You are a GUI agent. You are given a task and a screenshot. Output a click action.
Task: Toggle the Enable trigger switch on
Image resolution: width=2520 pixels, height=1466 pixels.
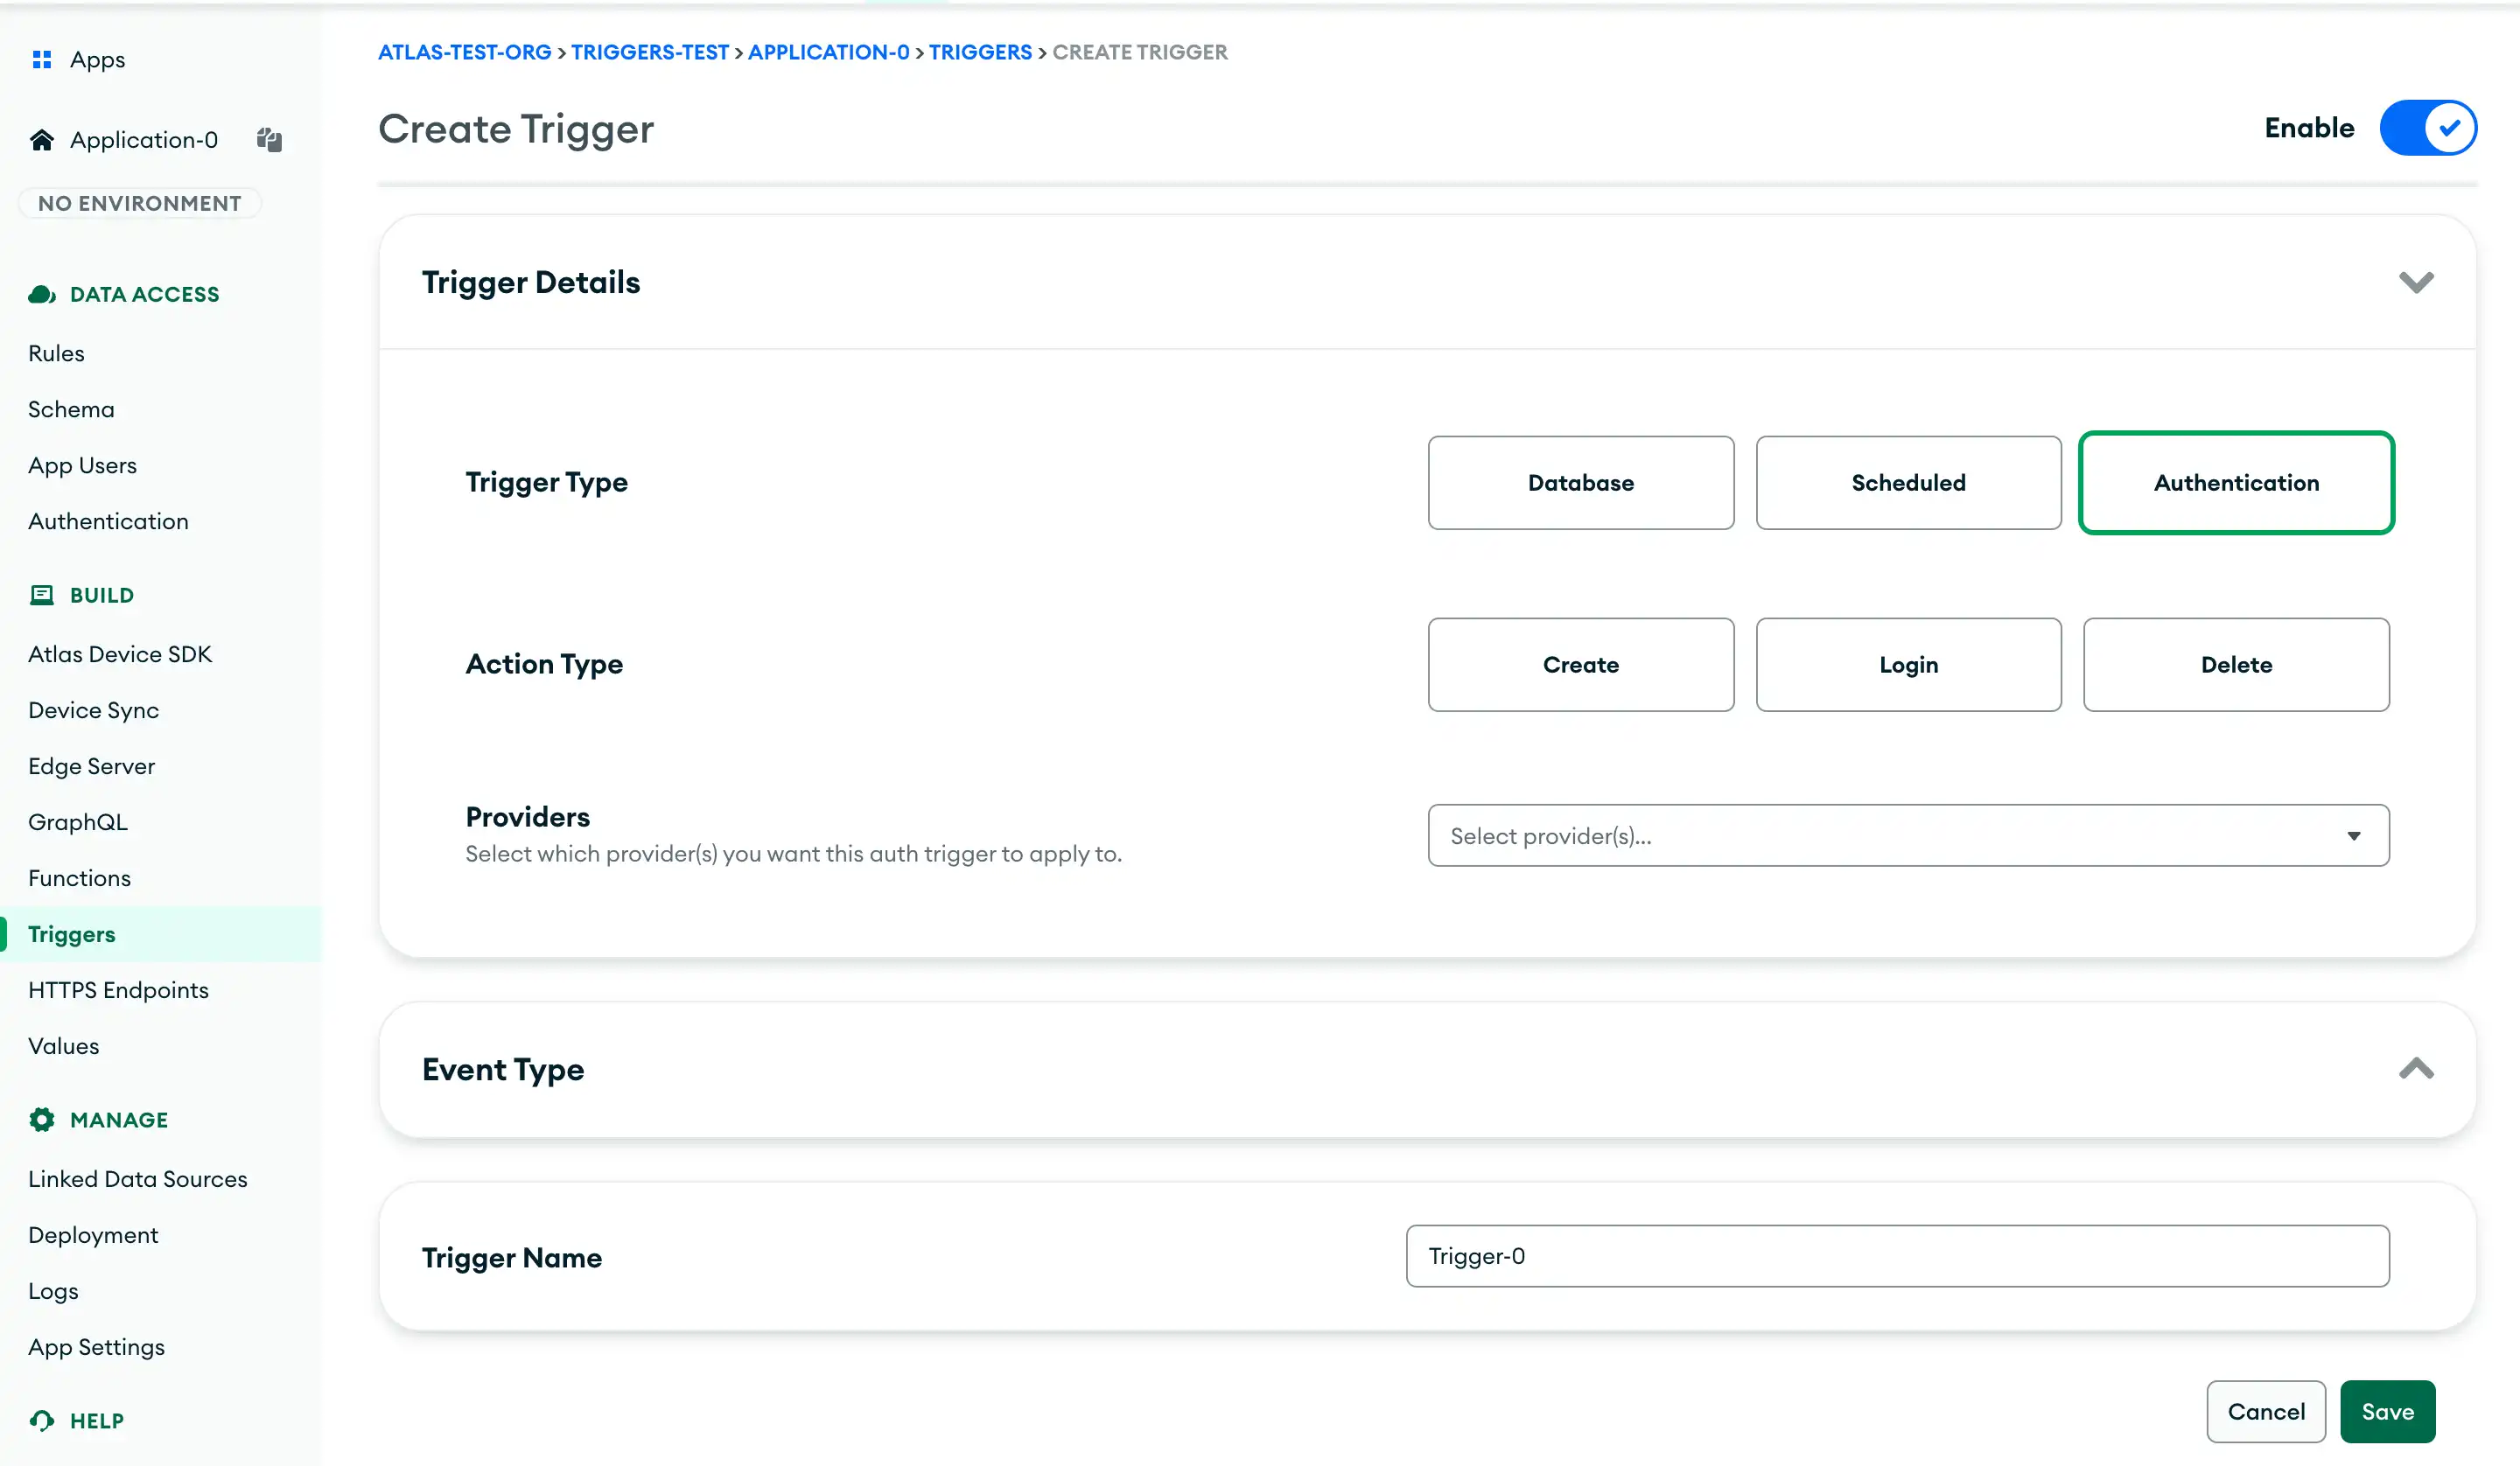coord(2429,128)
